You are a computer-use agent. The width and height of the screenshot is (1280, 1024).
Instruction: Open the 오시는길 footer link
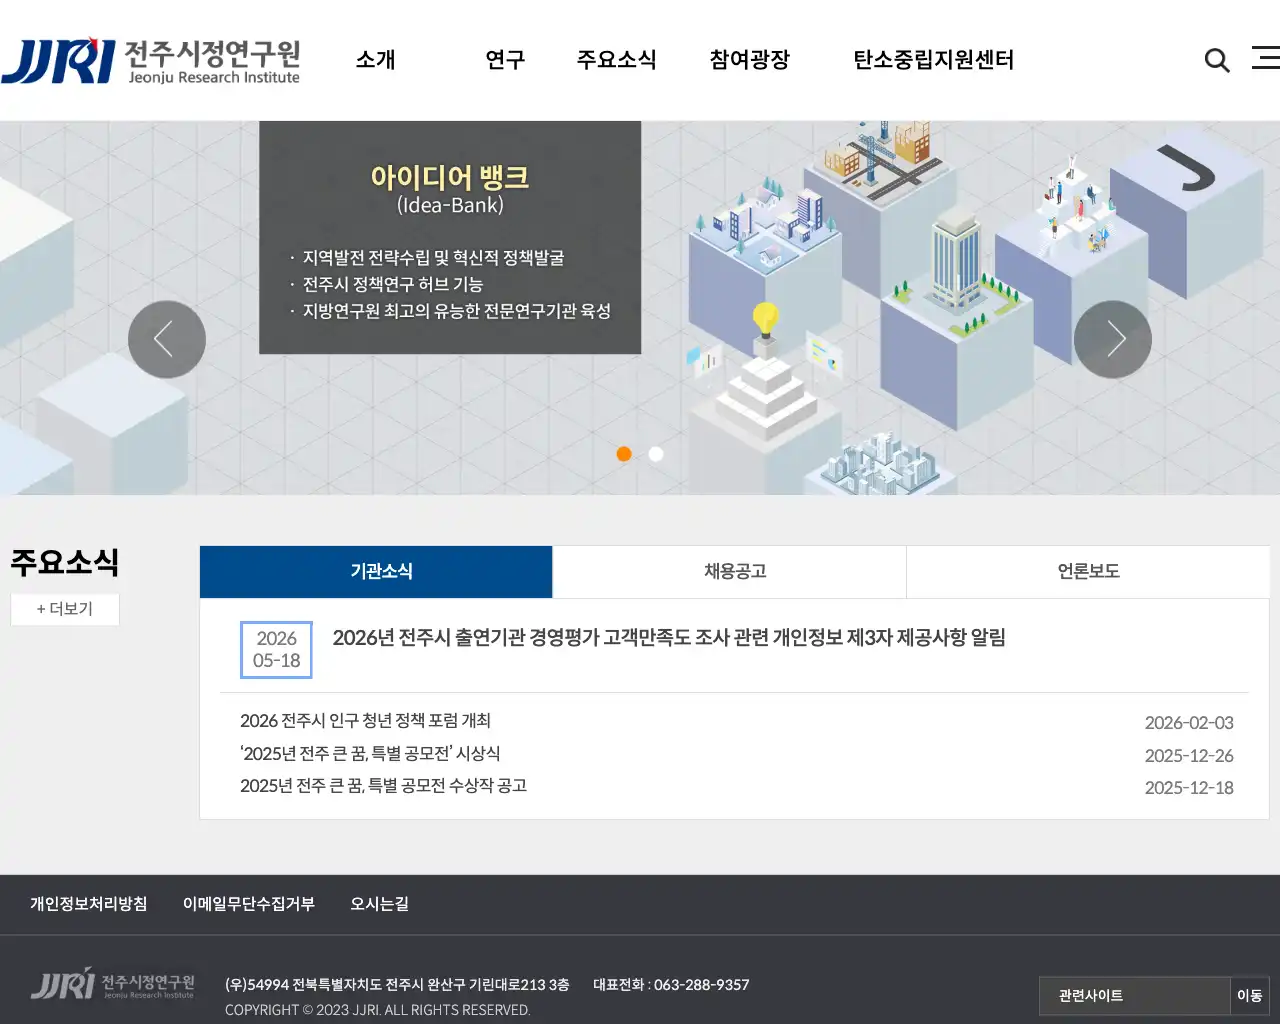379,904
